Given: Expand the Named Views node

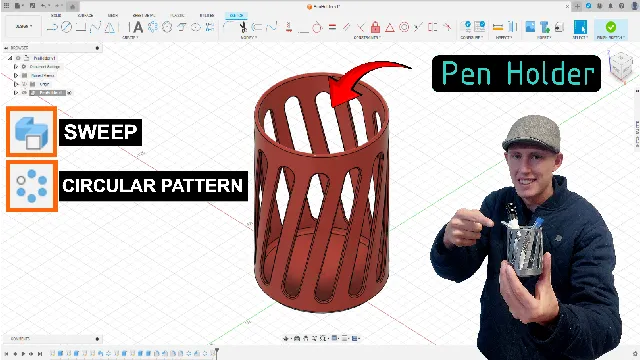Looking at the screenshot, I should [x=16, y=76].
